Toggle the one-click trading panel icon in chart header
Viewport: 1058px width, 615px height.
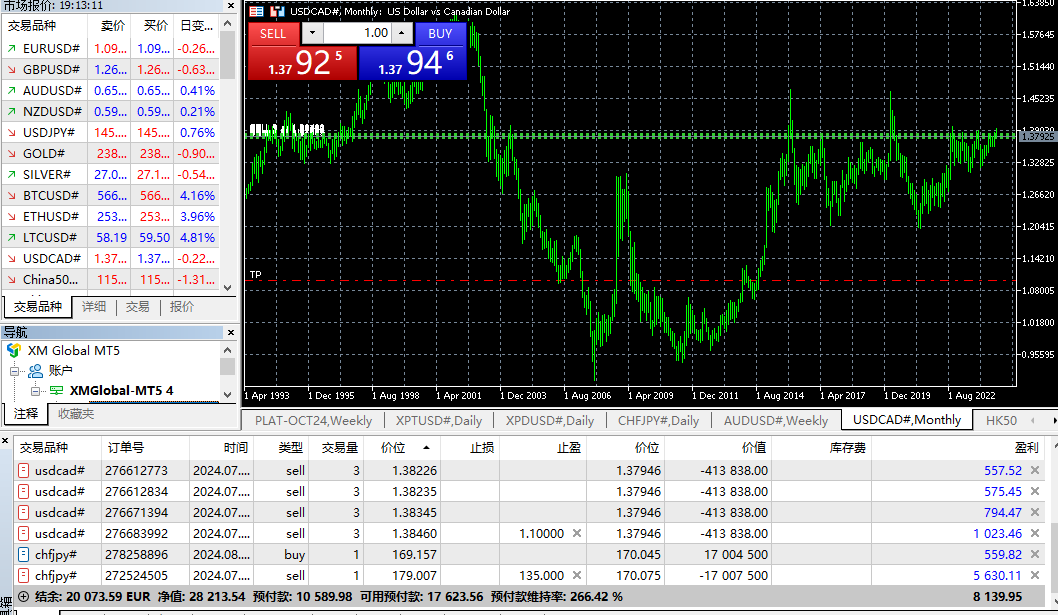(256, 11)
